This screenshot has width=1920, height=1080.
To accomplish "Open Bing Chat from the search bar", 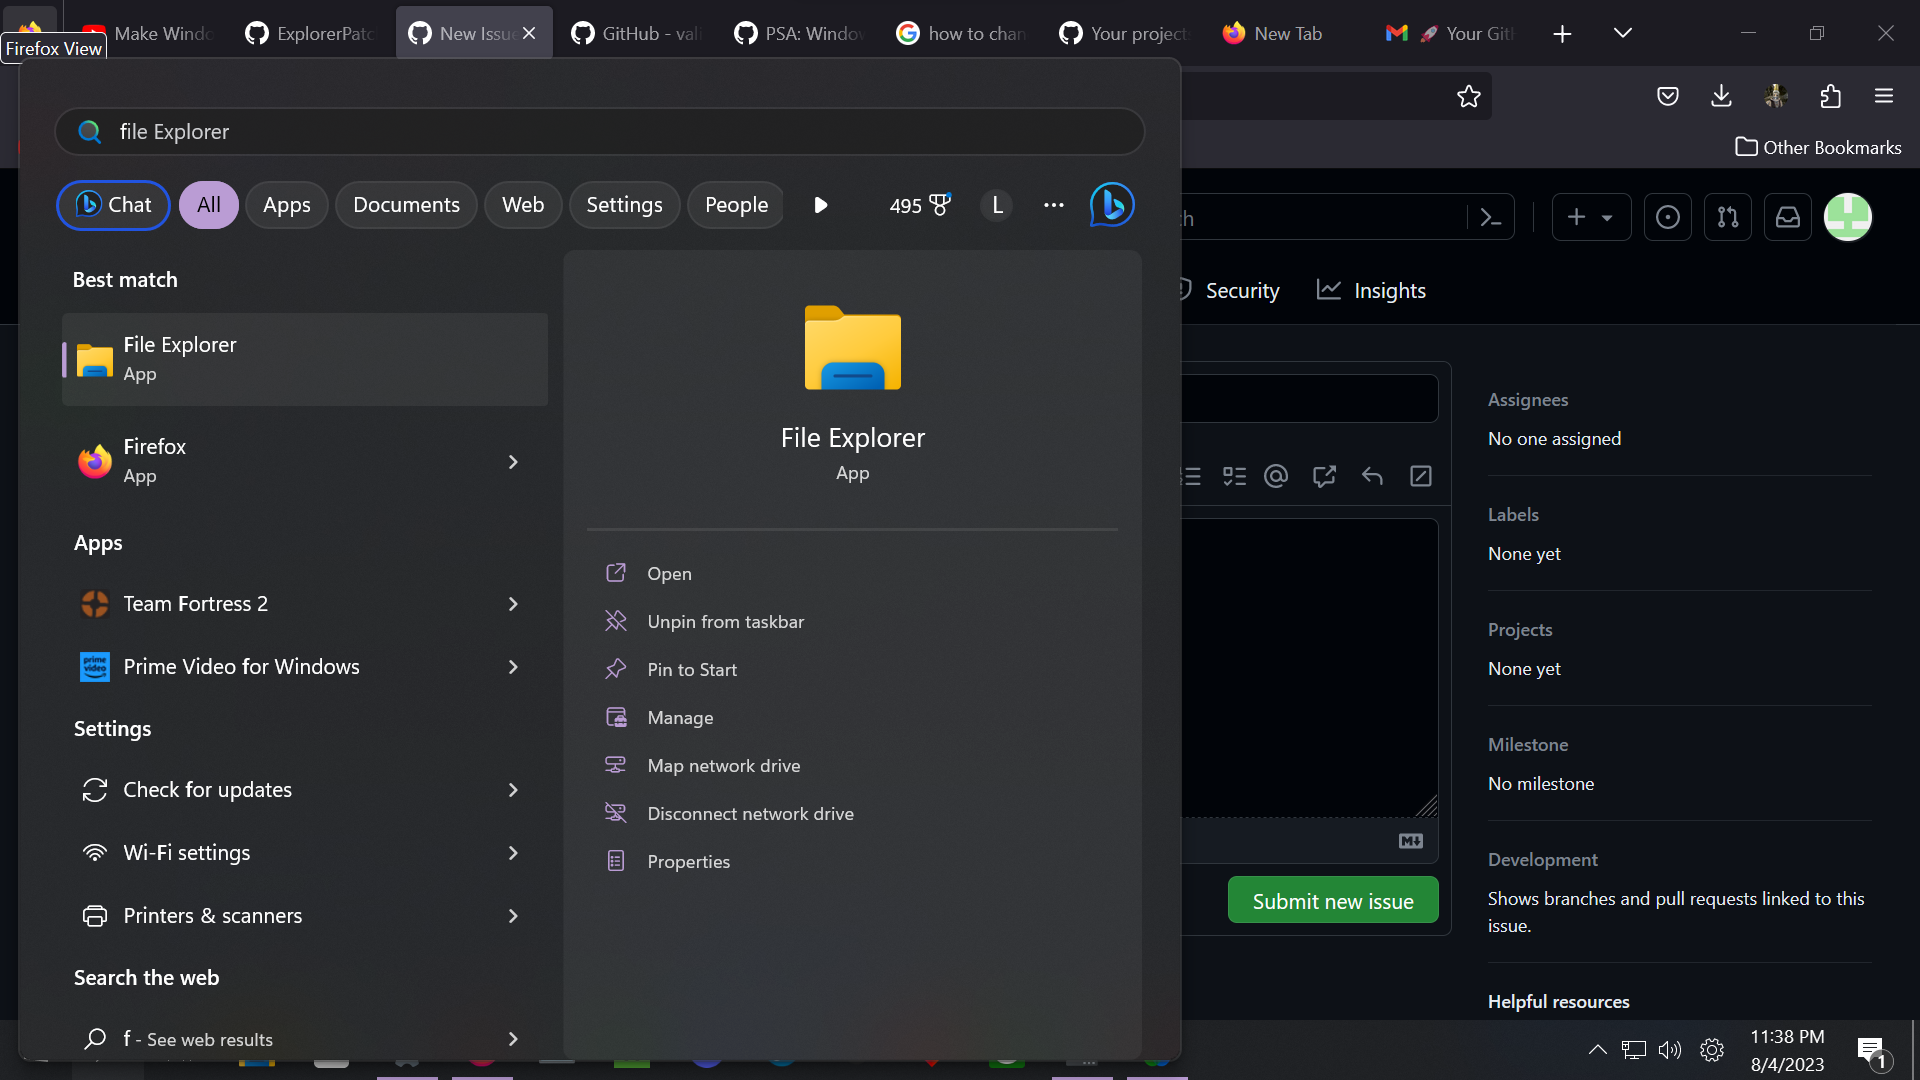I will coord(112,205).
